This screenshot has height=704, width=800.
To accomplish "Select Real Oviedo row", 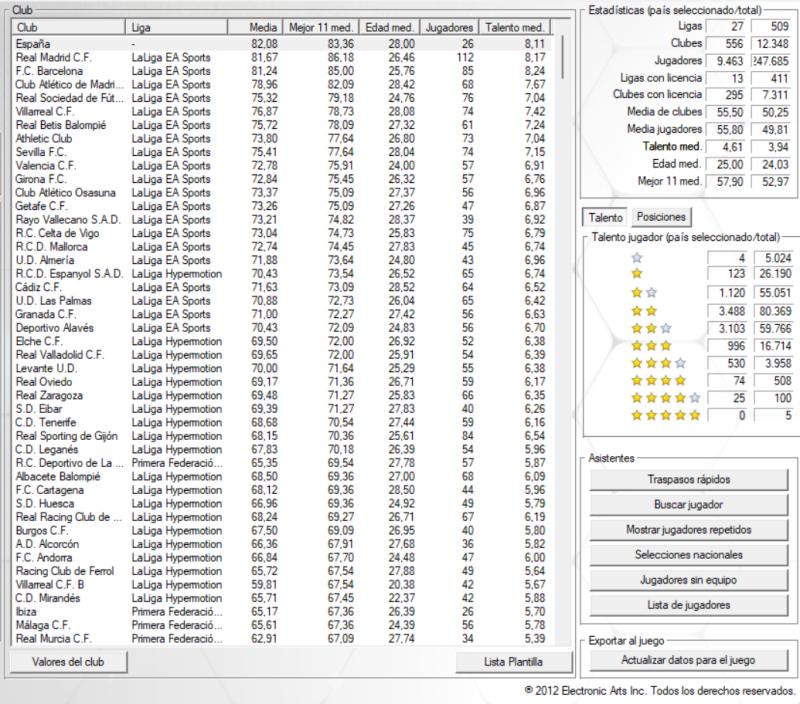I will tap(284, 382).
